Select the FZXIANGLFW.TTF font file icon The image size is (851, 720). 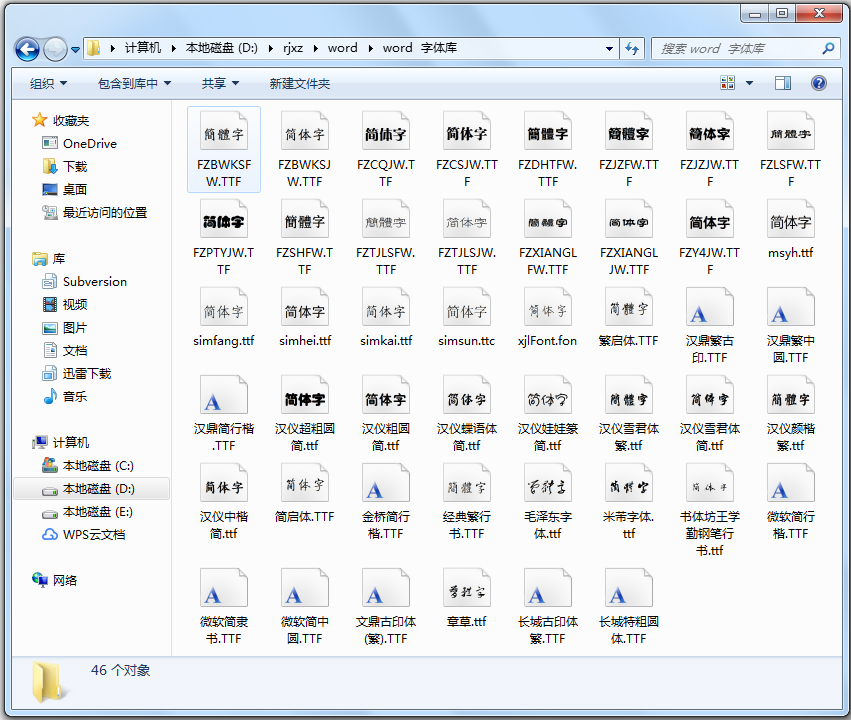point(548,219)
